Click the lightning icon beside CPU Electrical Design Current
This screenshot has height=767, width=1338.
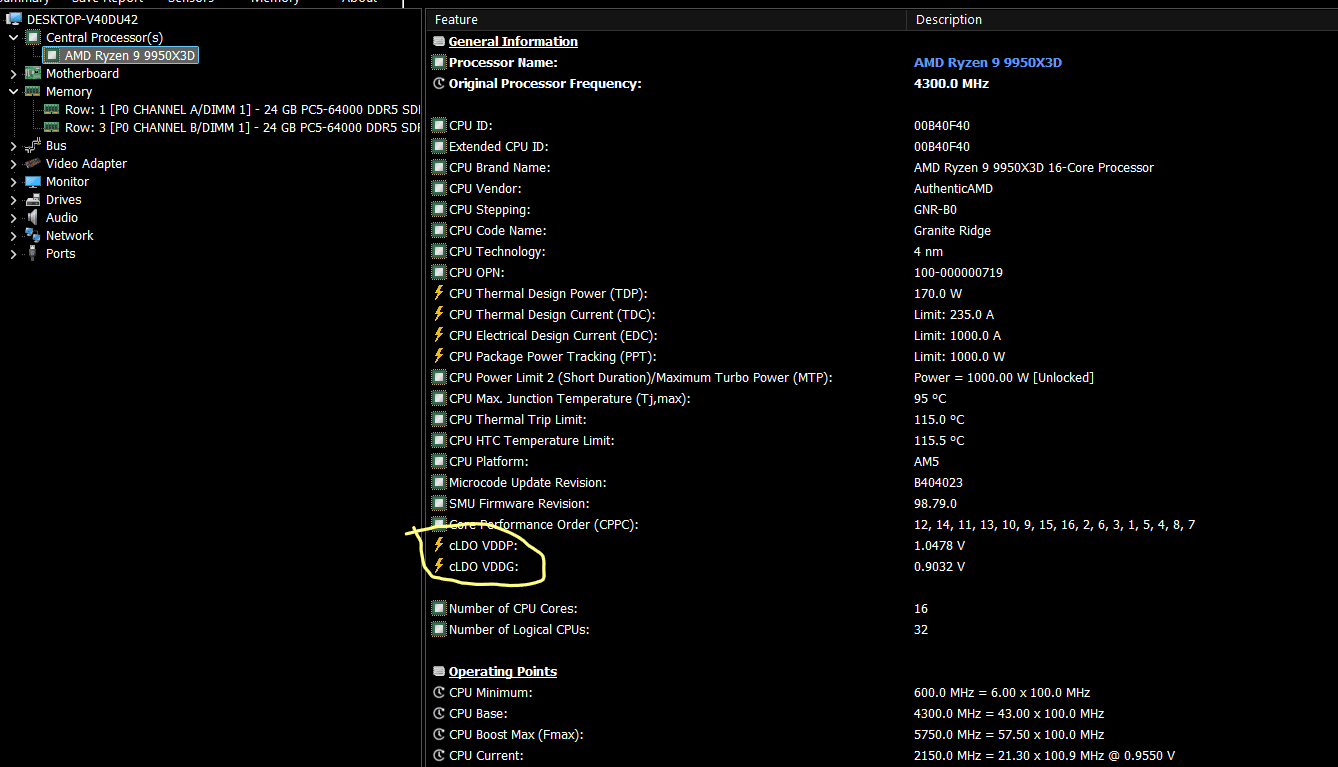point(438,335)
